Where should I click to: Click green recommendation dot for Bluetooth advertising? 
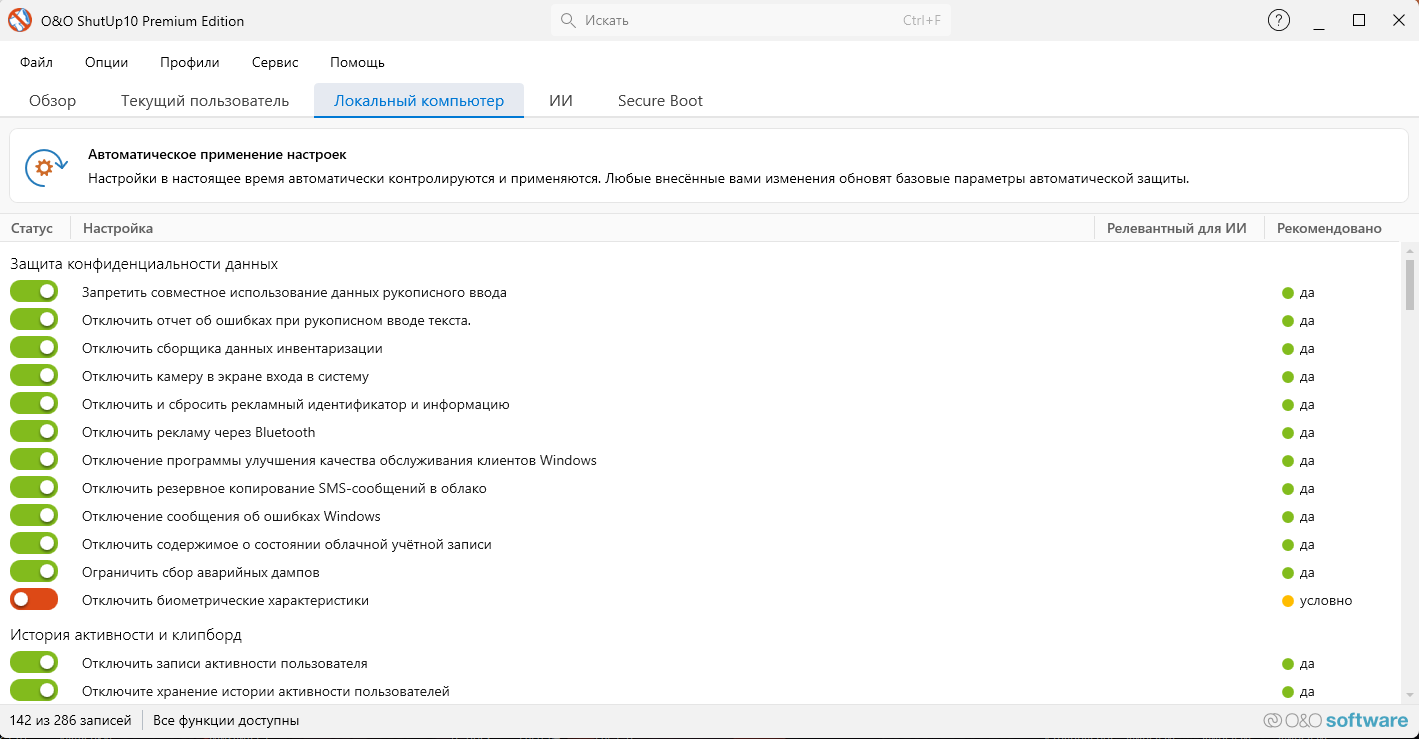(1288, 433)
